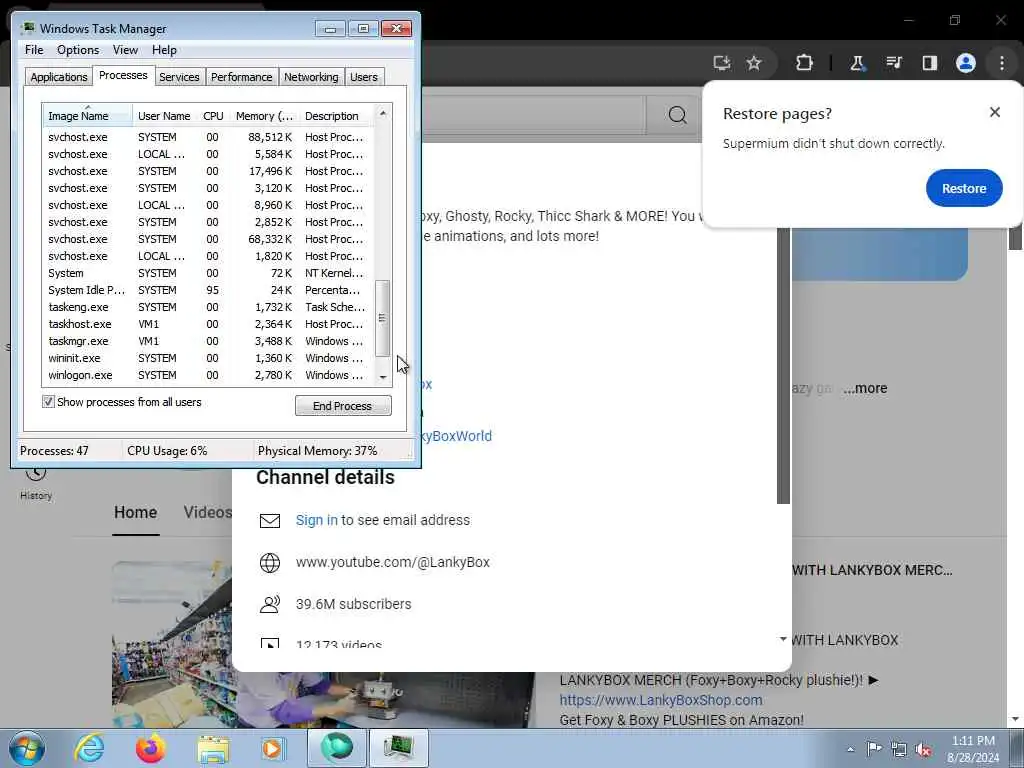The width and height of the screenshot is (1024, 768).
Task: Select svchost.exe using 88,512 K memory
Action: tap(208, 137)
